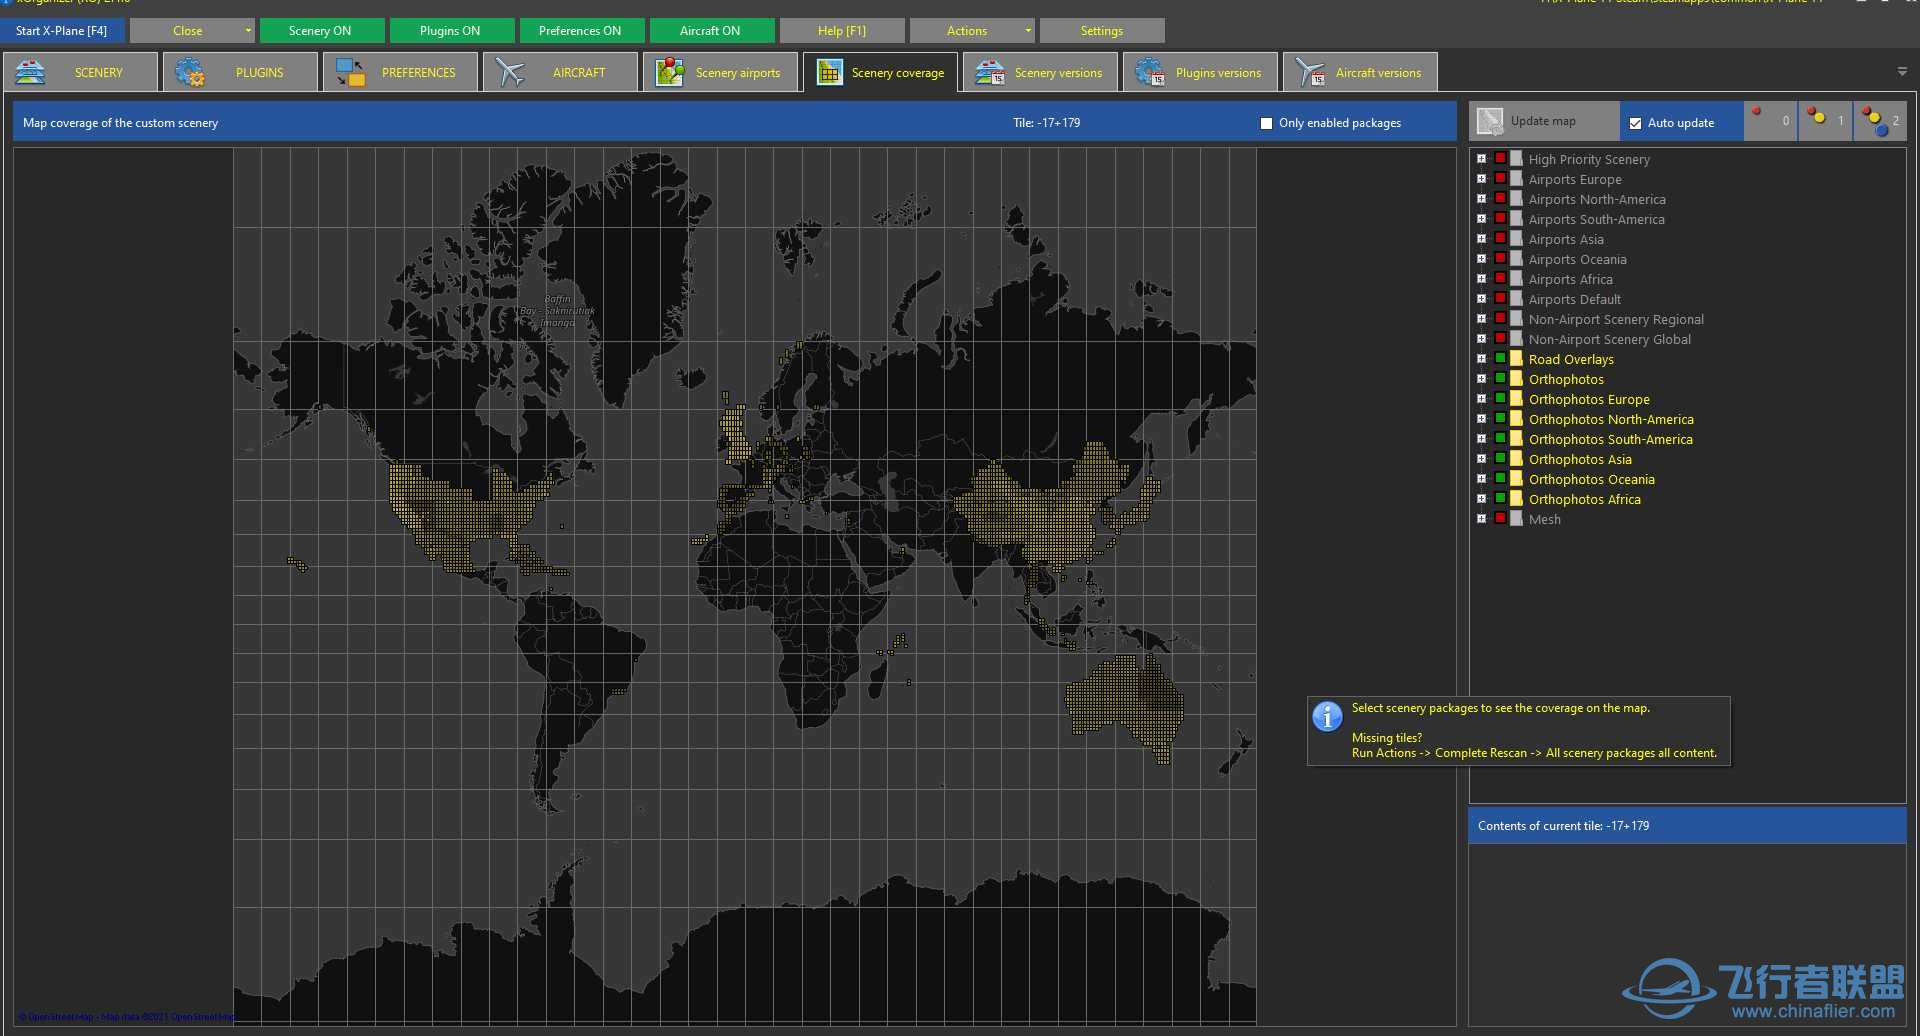Click the folder icon of Airports South-America
This screenshot has height=1036, width=1920.
coord(1516,219)
